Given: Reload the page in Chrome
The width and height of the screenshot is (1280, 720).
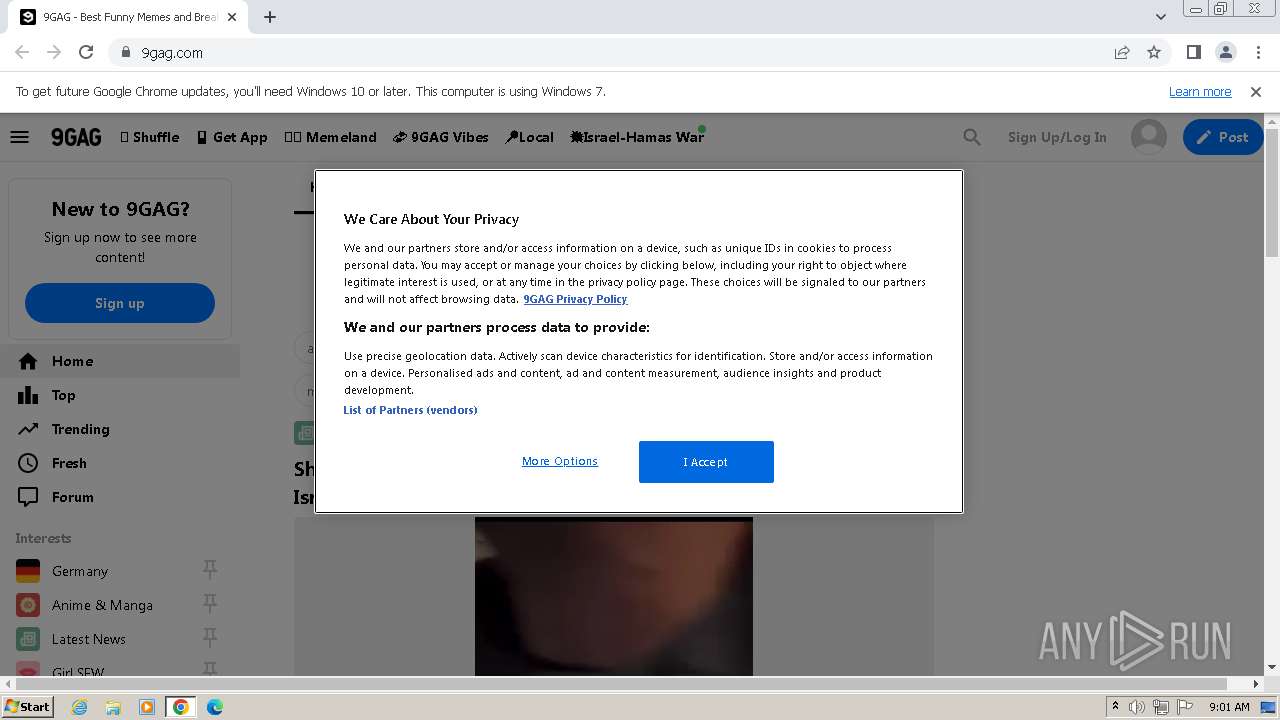Looking at the screenshot, I should click(x=86, y=53).
